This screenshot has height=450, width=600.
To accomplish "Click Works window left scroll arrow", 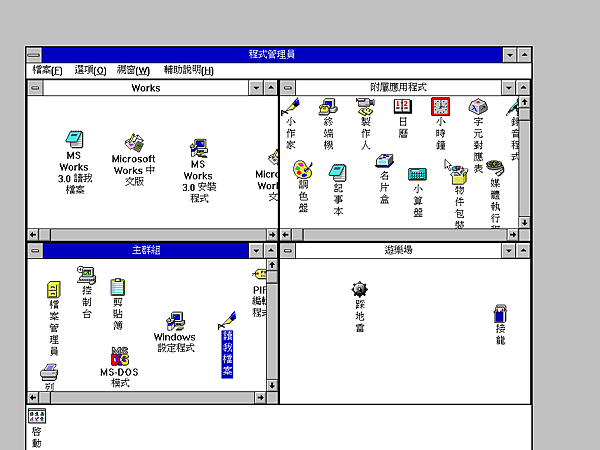I will click(33, 235).
